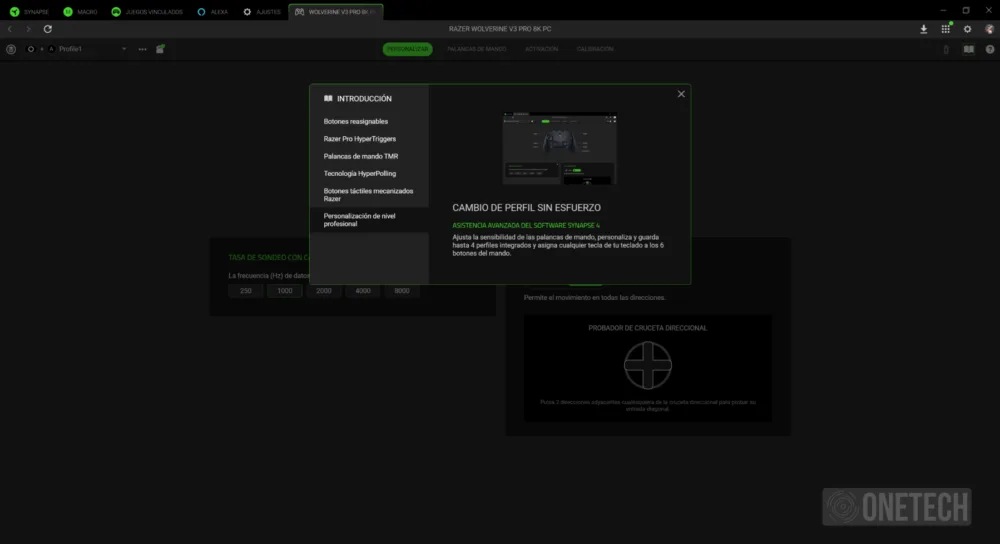Viewport: 1000px width, 544px height.
Task: Click the battery status icon
Action: point(946,49)
